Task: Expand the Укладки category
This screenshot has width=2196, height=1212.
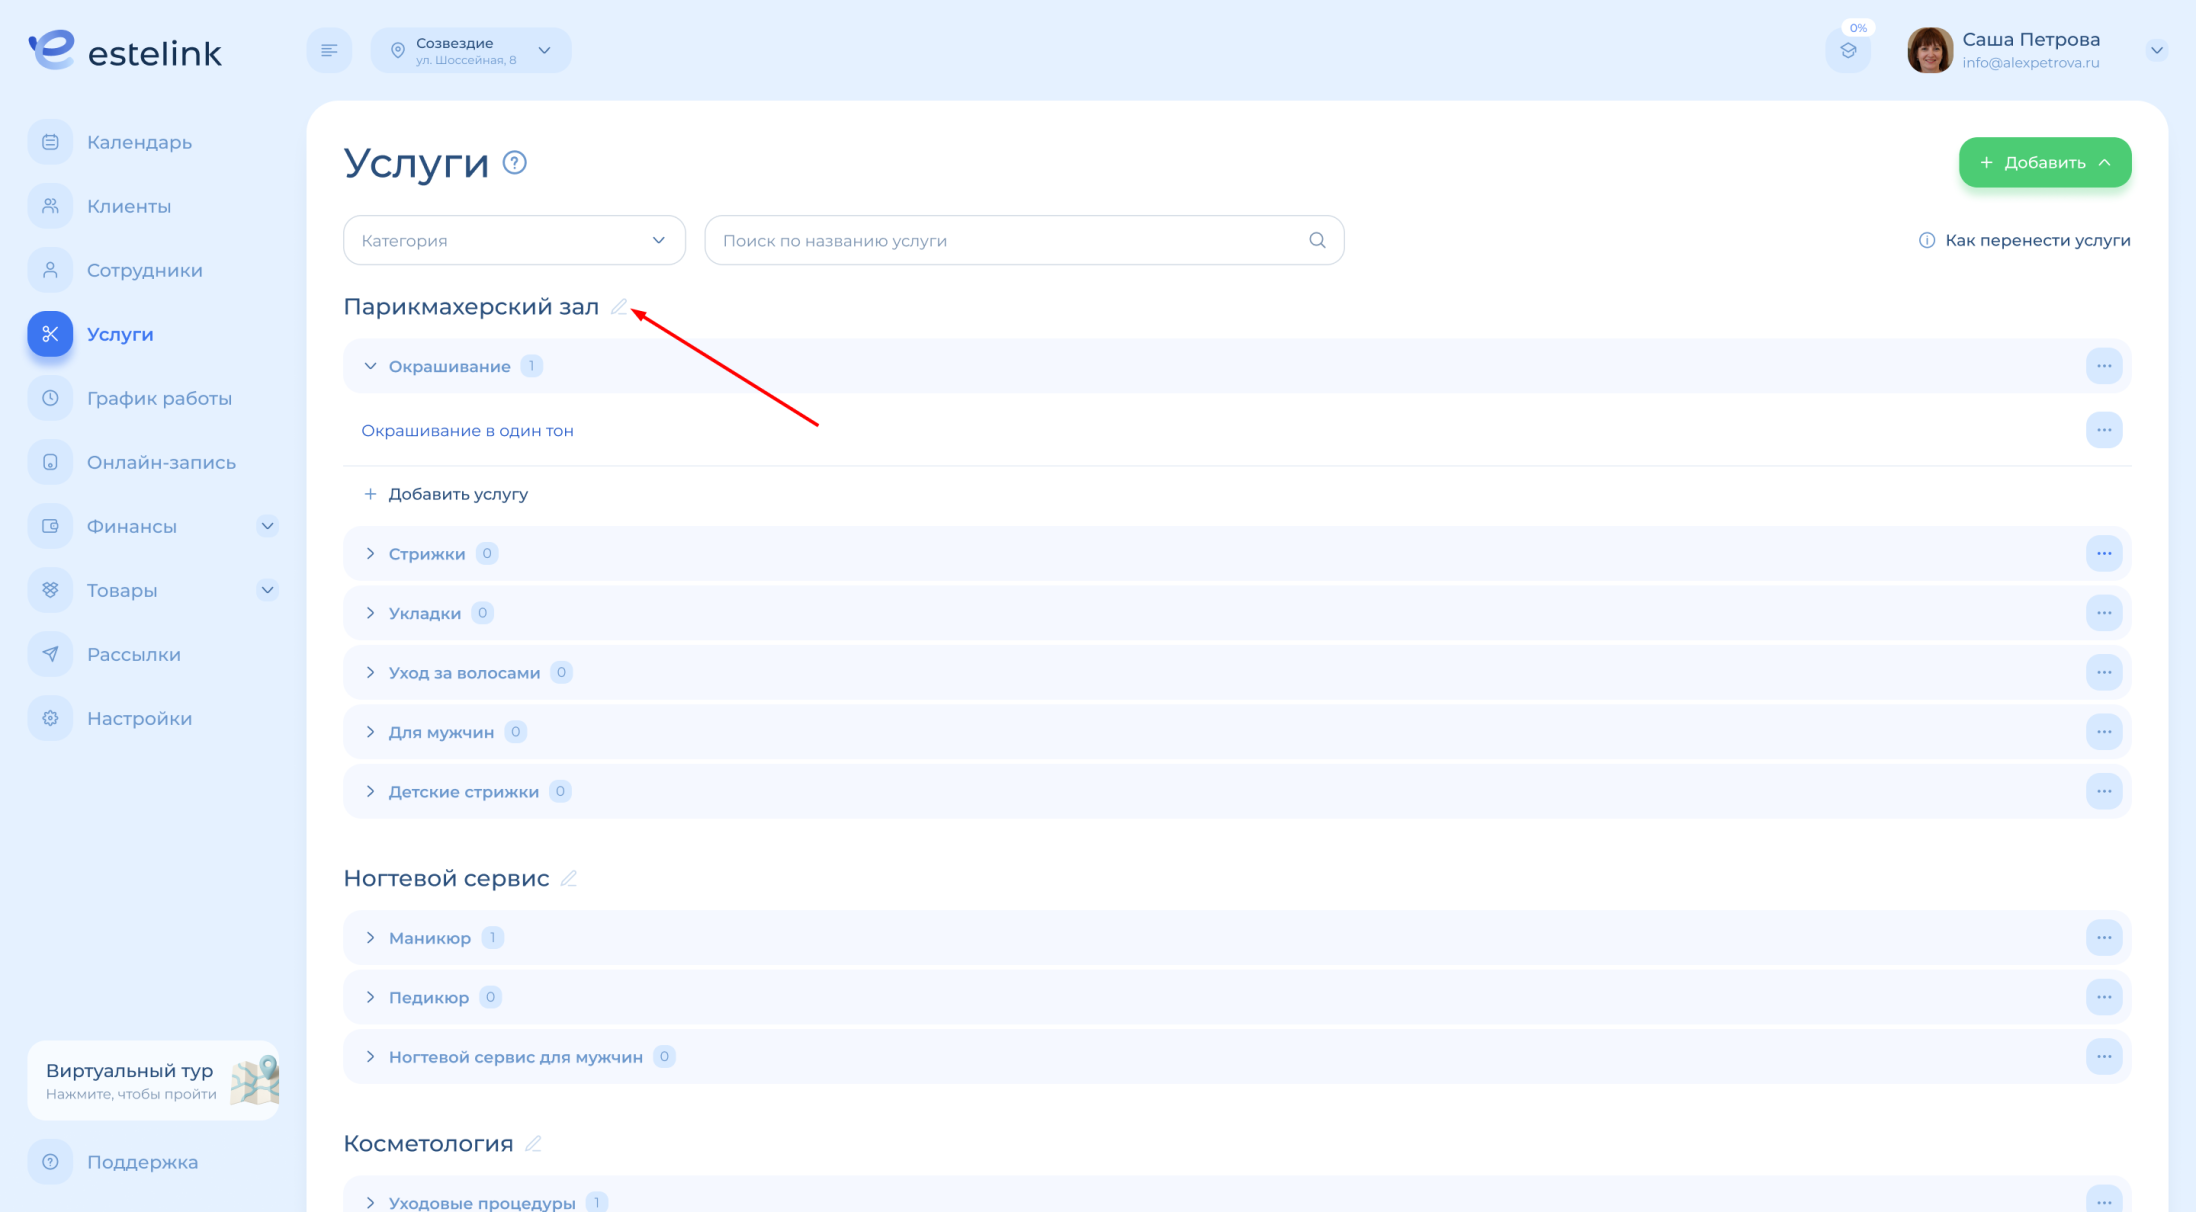Action: (x=370, y=613)
